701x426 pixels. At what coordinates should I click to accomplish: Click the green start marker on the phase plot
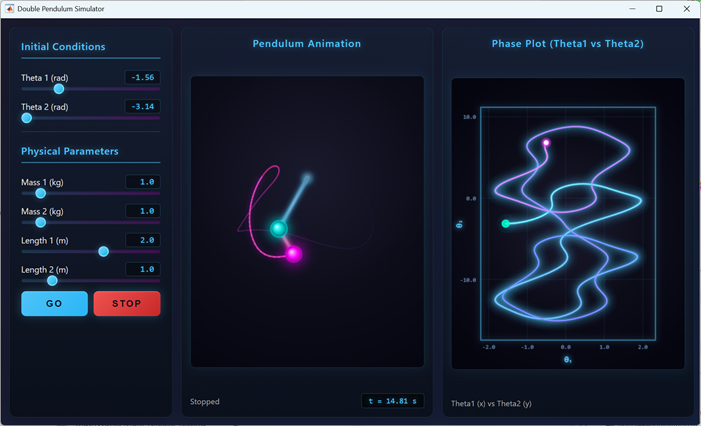[506, 224]
